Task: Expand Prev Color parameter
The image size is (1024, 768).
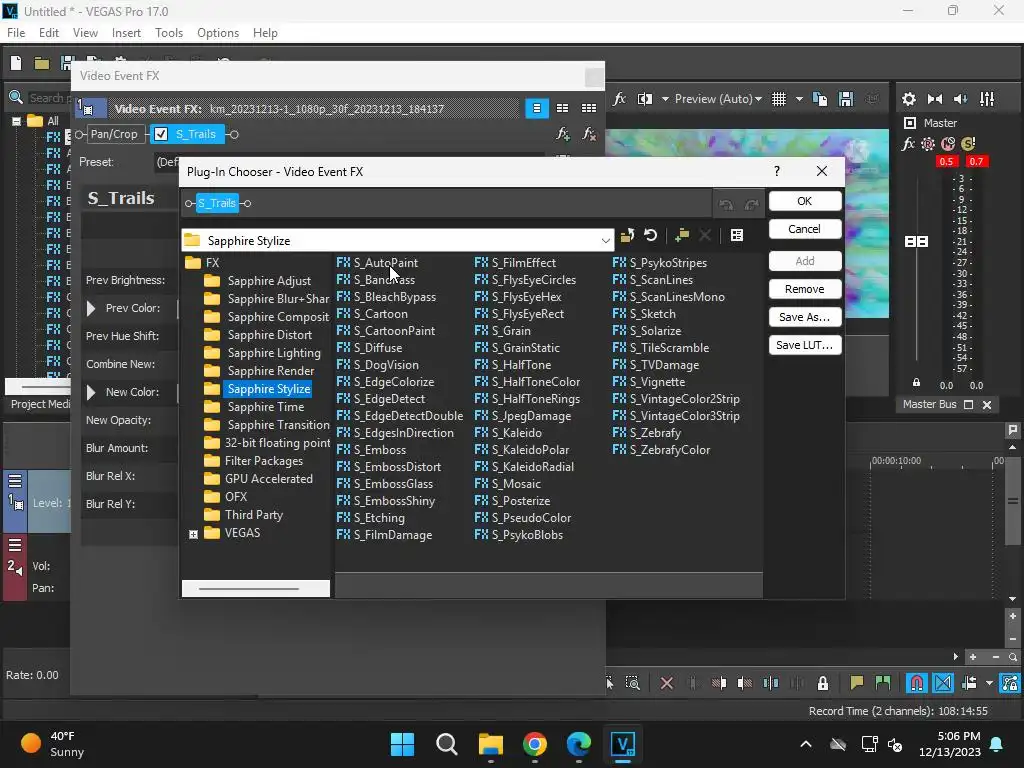Action: (x=91, y=308)
